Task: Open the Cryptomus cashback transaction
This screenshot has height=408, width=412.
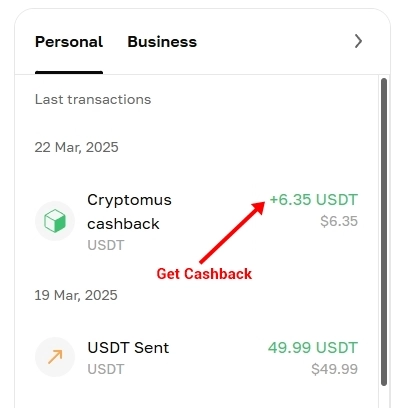Action: 196,221
